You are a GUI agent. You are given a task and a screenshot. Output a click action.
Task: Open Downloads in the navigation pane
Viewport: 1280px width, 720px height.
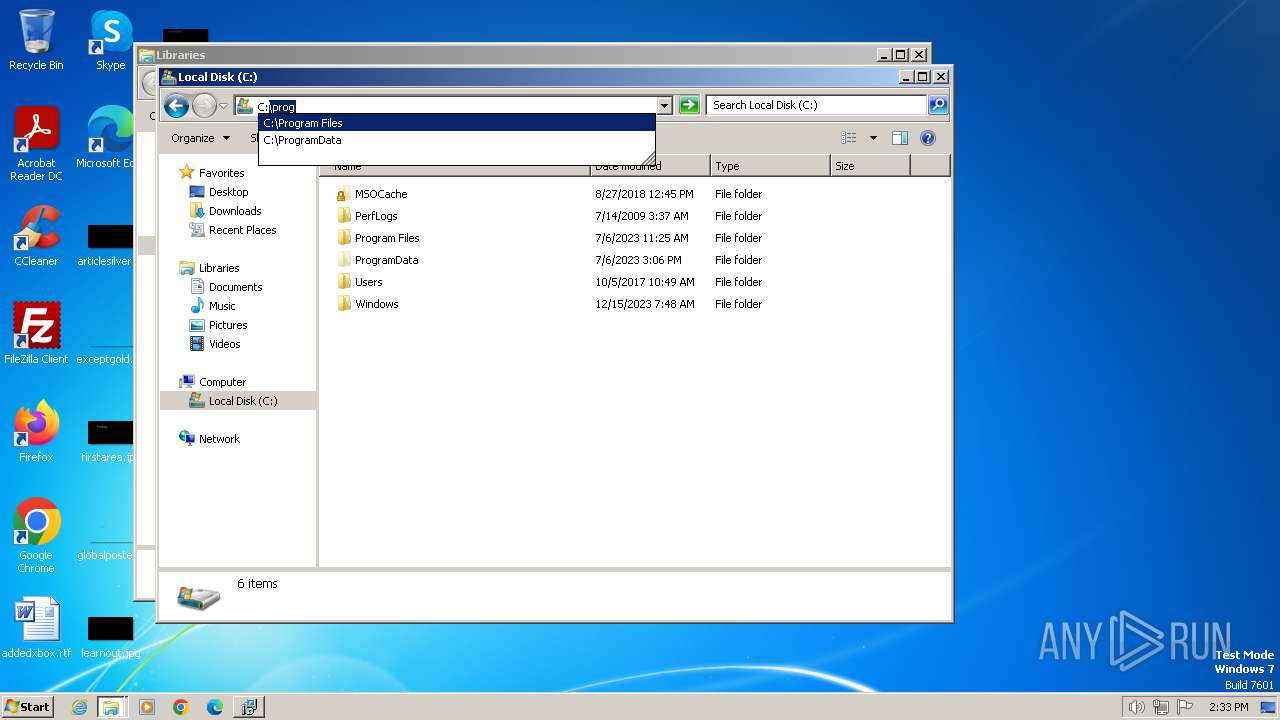click(235, 211)
